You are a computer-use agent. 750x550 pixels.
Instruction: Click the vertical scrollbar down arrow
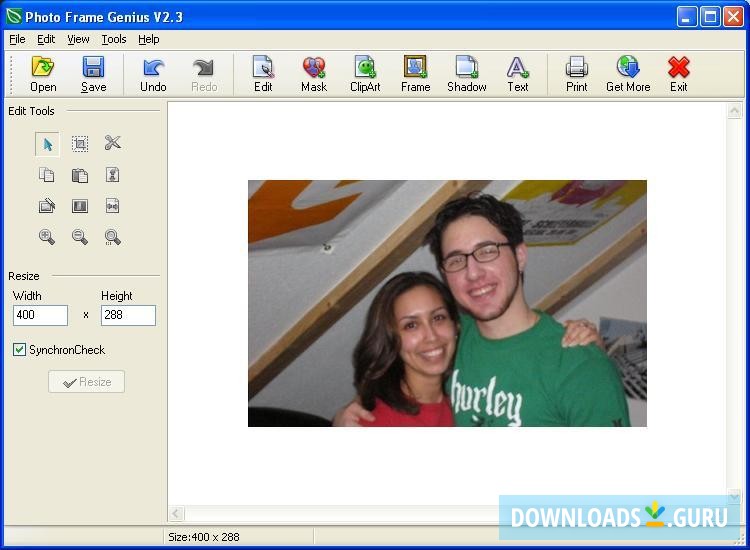pyautogui.click(x=736, y=497)
